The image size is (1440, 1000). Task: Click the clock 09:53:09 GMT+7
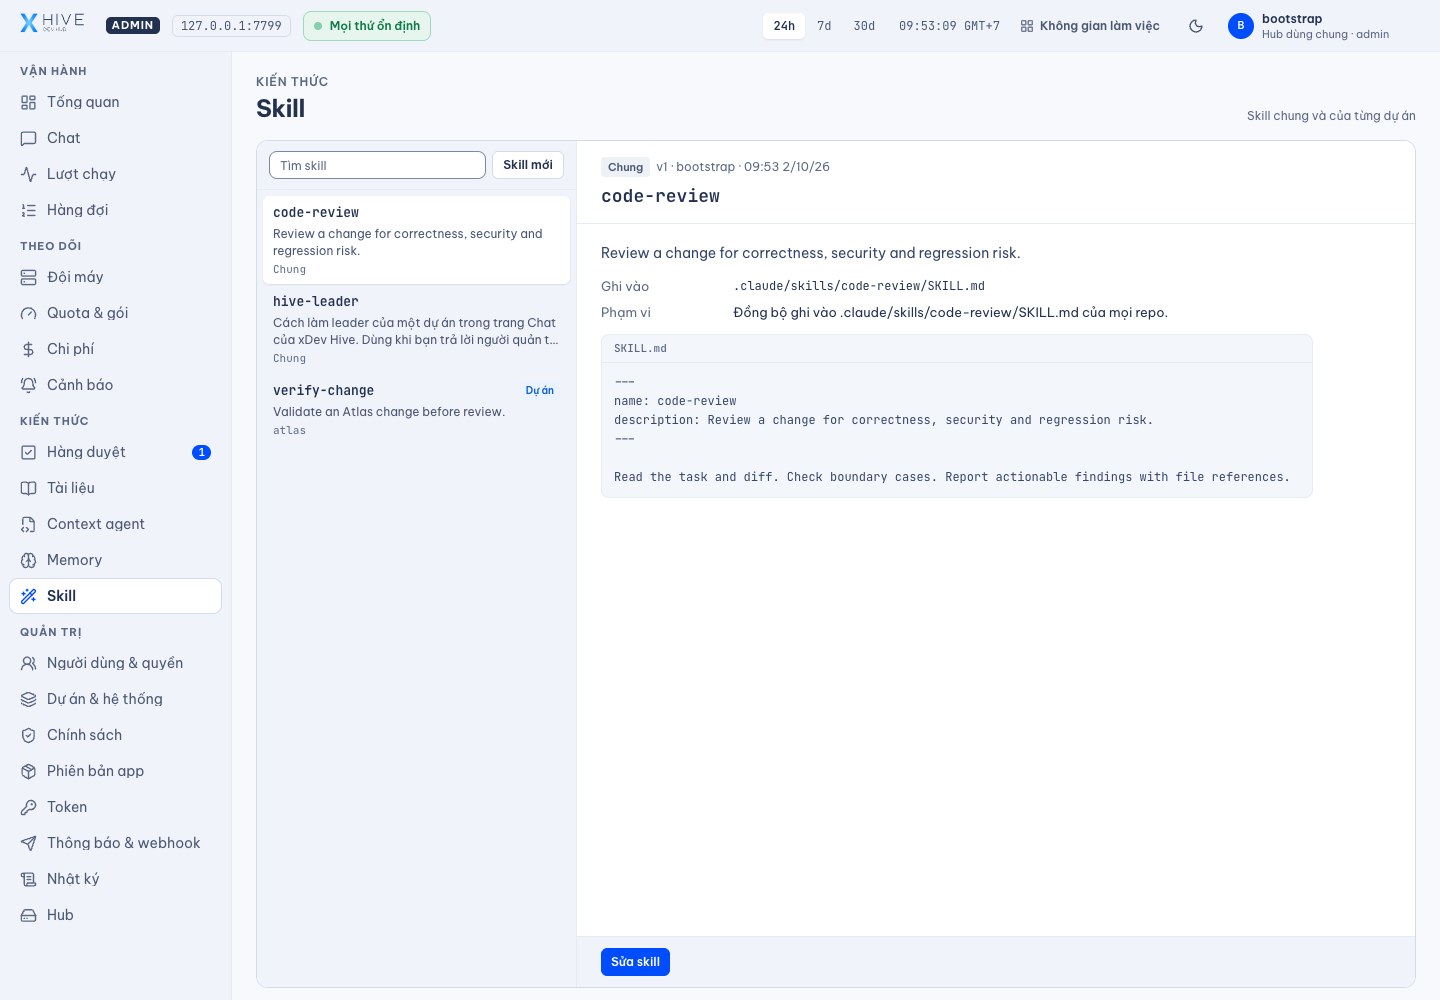point(949,26)
